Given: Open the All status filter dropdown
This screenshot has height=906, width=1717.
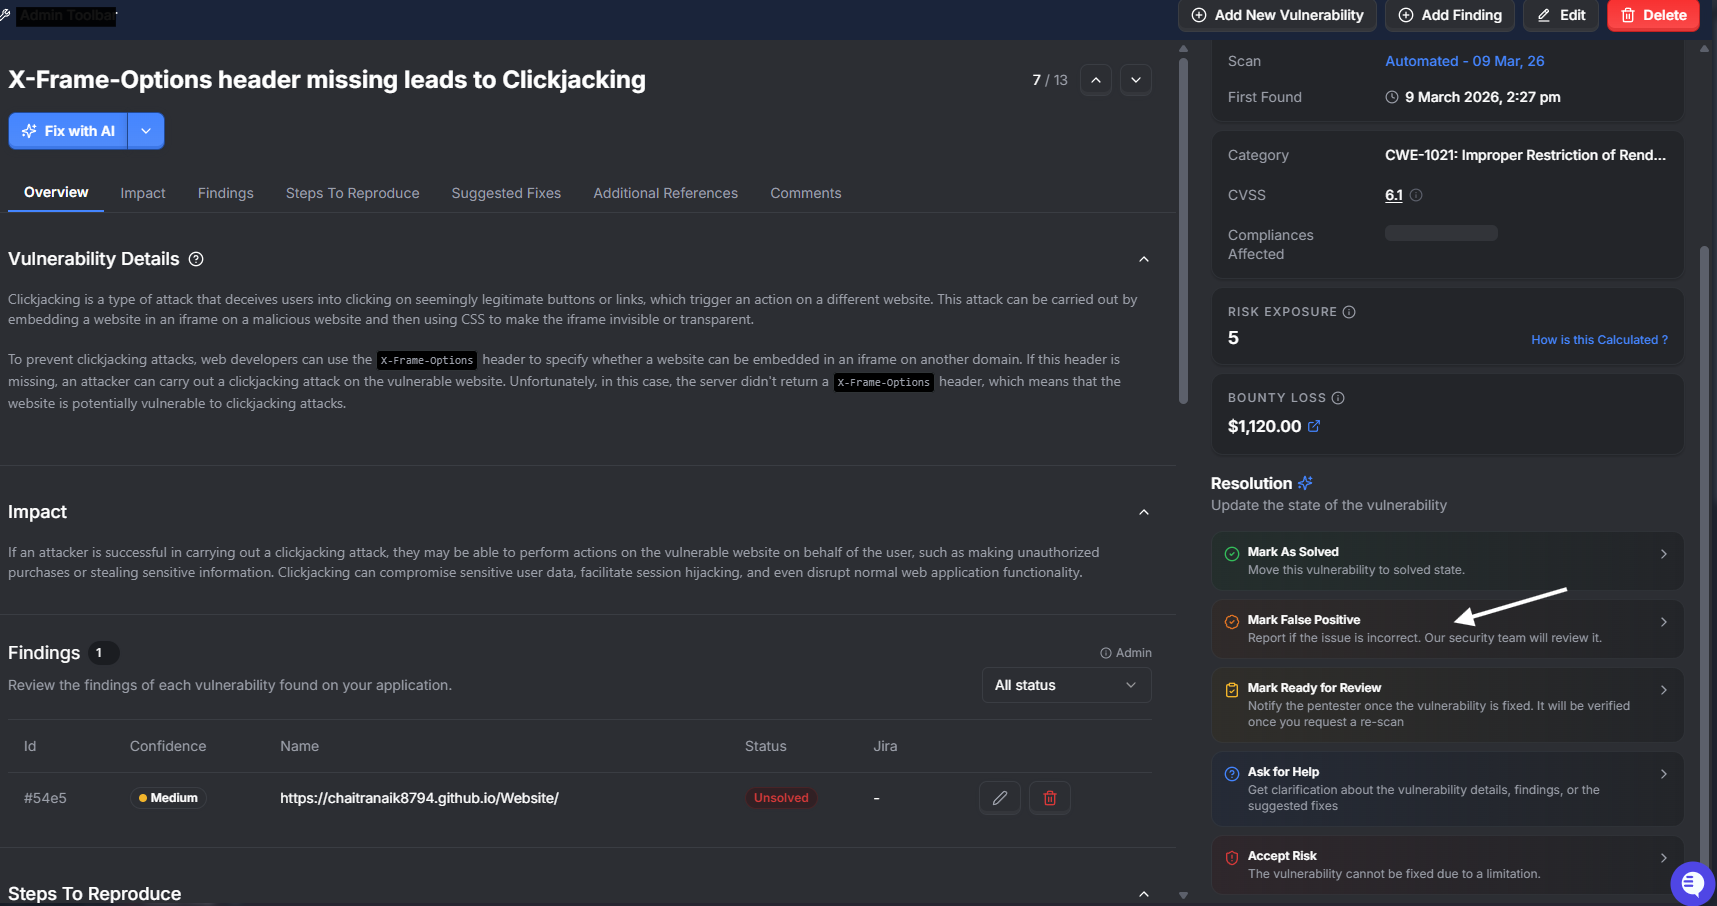Looking at the screenshot, I should [1066, 685].
